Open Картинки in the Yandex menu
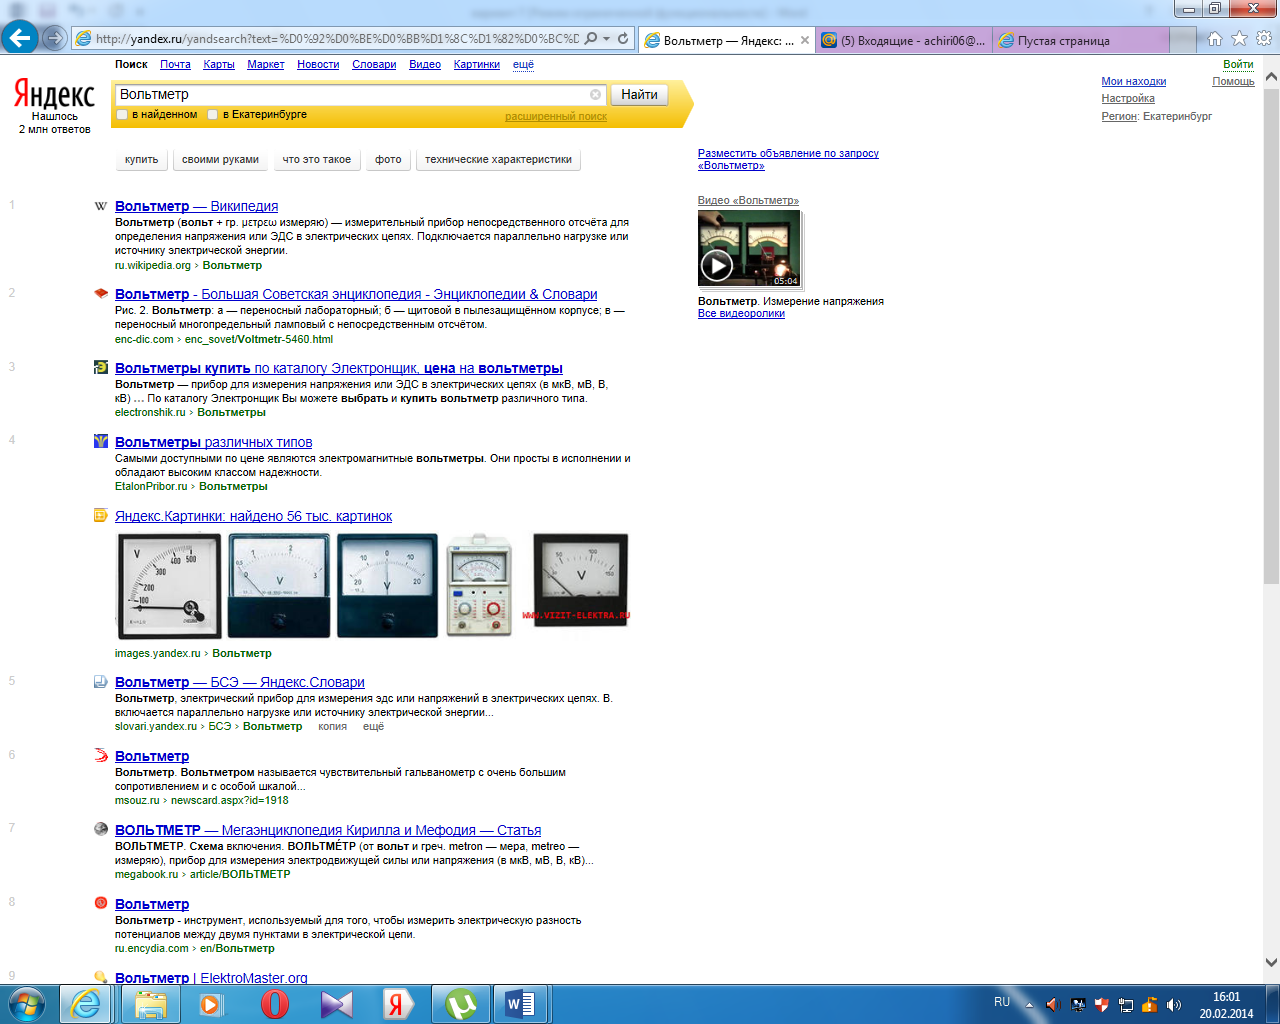Image resolution: width=1280 pixels, height=1024 pixels. point(477,64)
